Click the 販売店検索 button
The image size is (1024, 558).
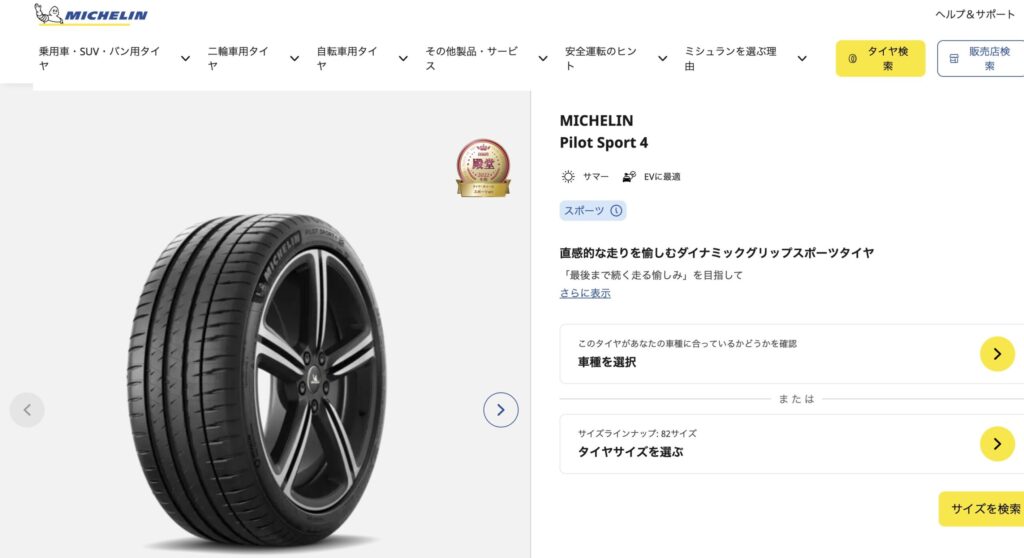tap(981, 58)
